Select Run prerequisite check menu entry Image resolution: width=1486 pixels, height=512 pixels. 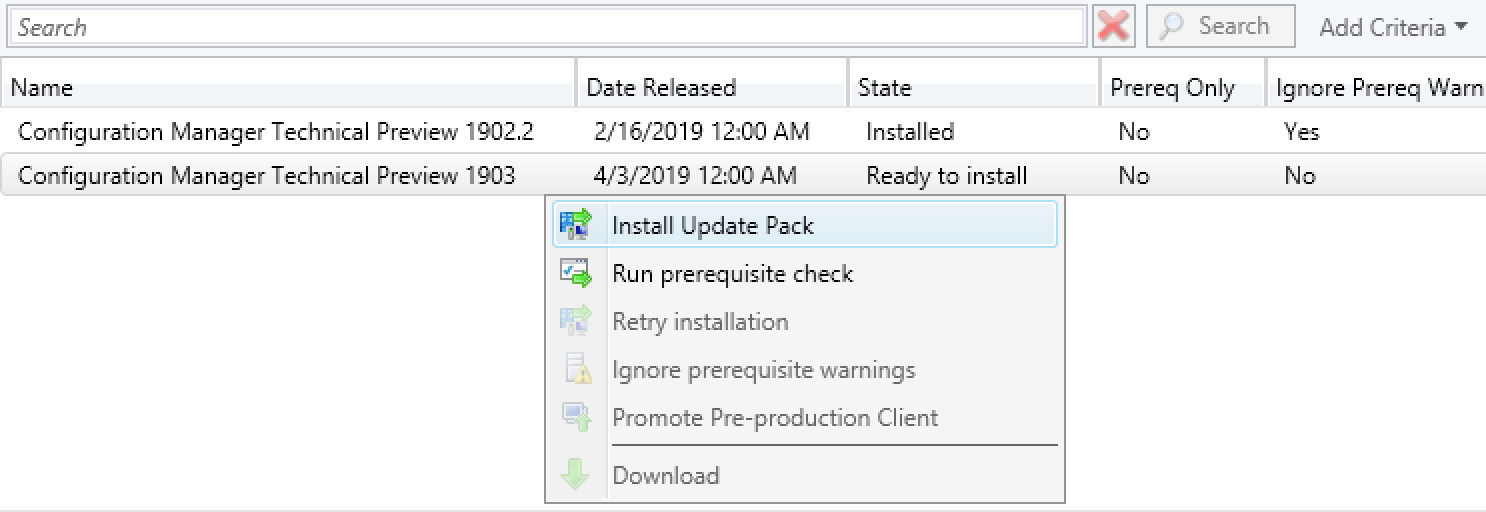tap(805, 273)
